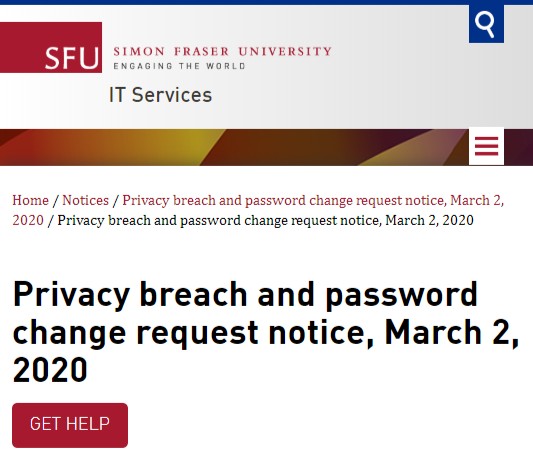Open the Notices breadcrumb link
This screenshot has width=533, height=461.
point(86,201)
